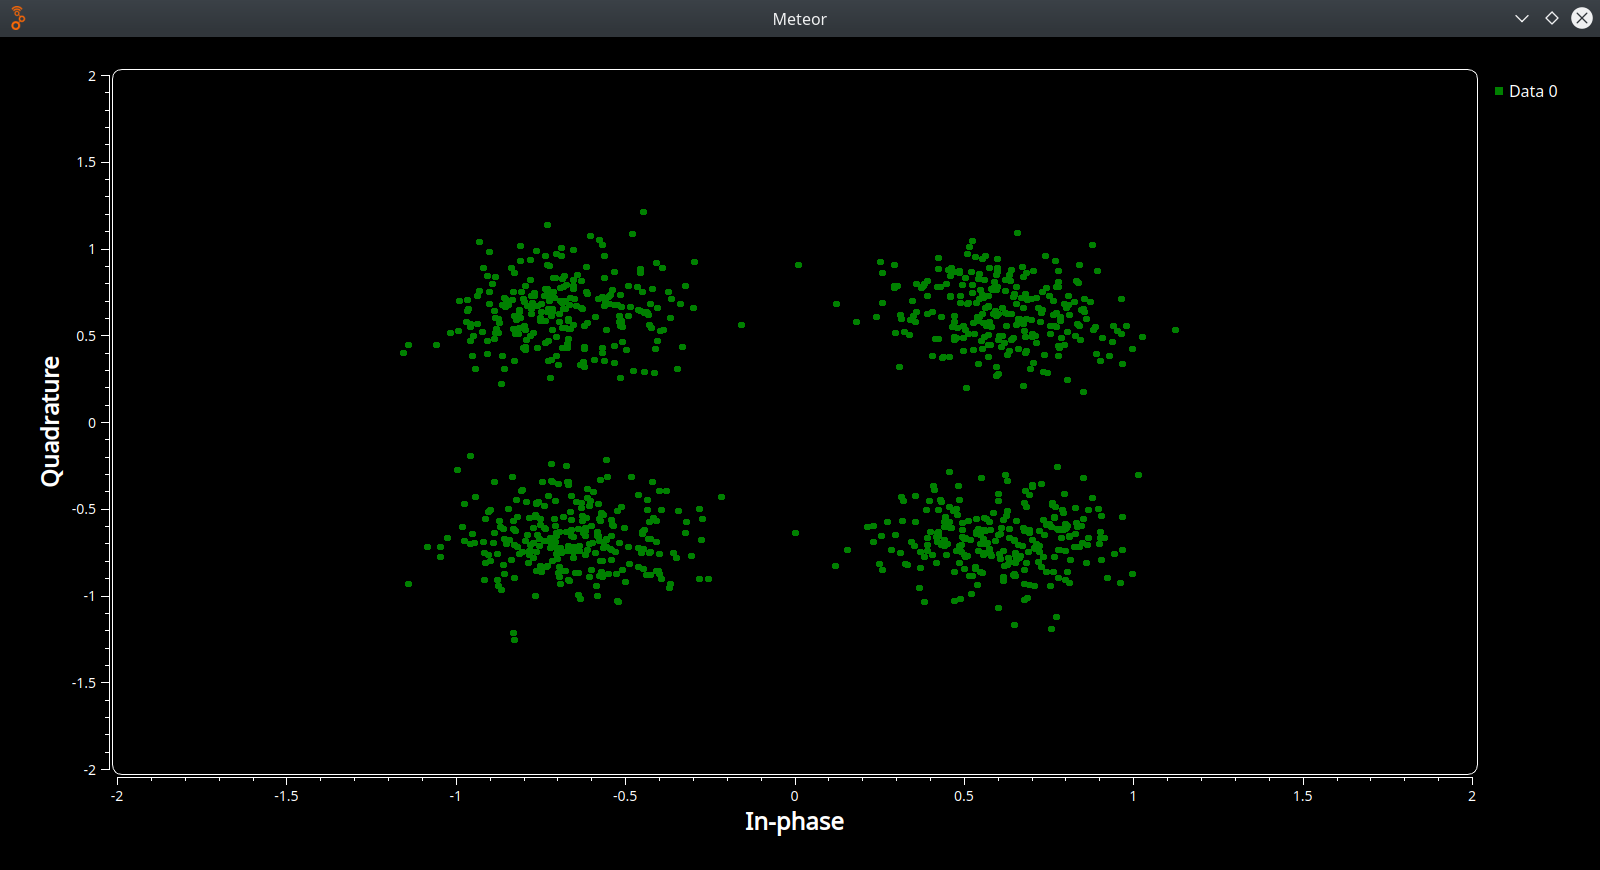Click the 1.5 label on the Quadrature axis
The height and width of the screenshot is (870, 1600).
coord(87,162)
